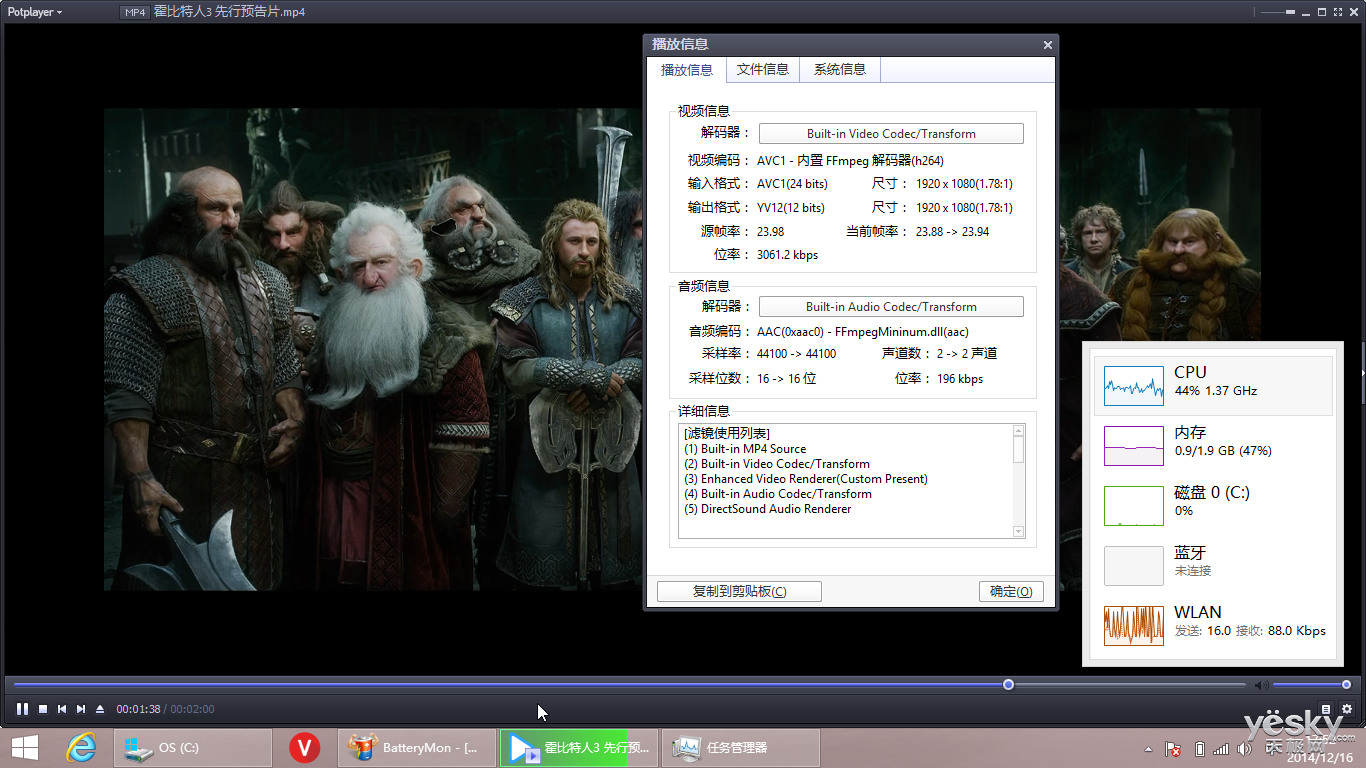The image size is (1366, 768).
Task: Switch to the 播放信息 tab
Action: [687, 70]
